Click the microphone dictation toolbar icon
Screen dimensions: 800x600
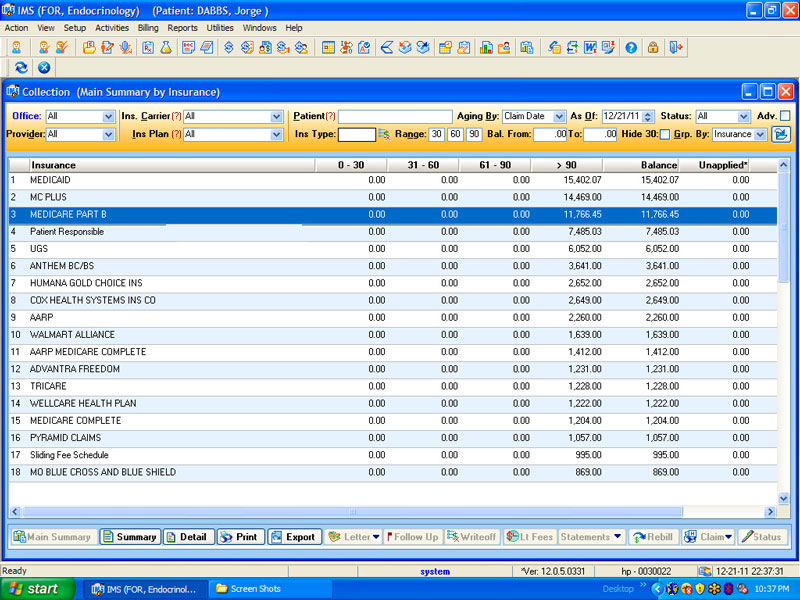126,47
